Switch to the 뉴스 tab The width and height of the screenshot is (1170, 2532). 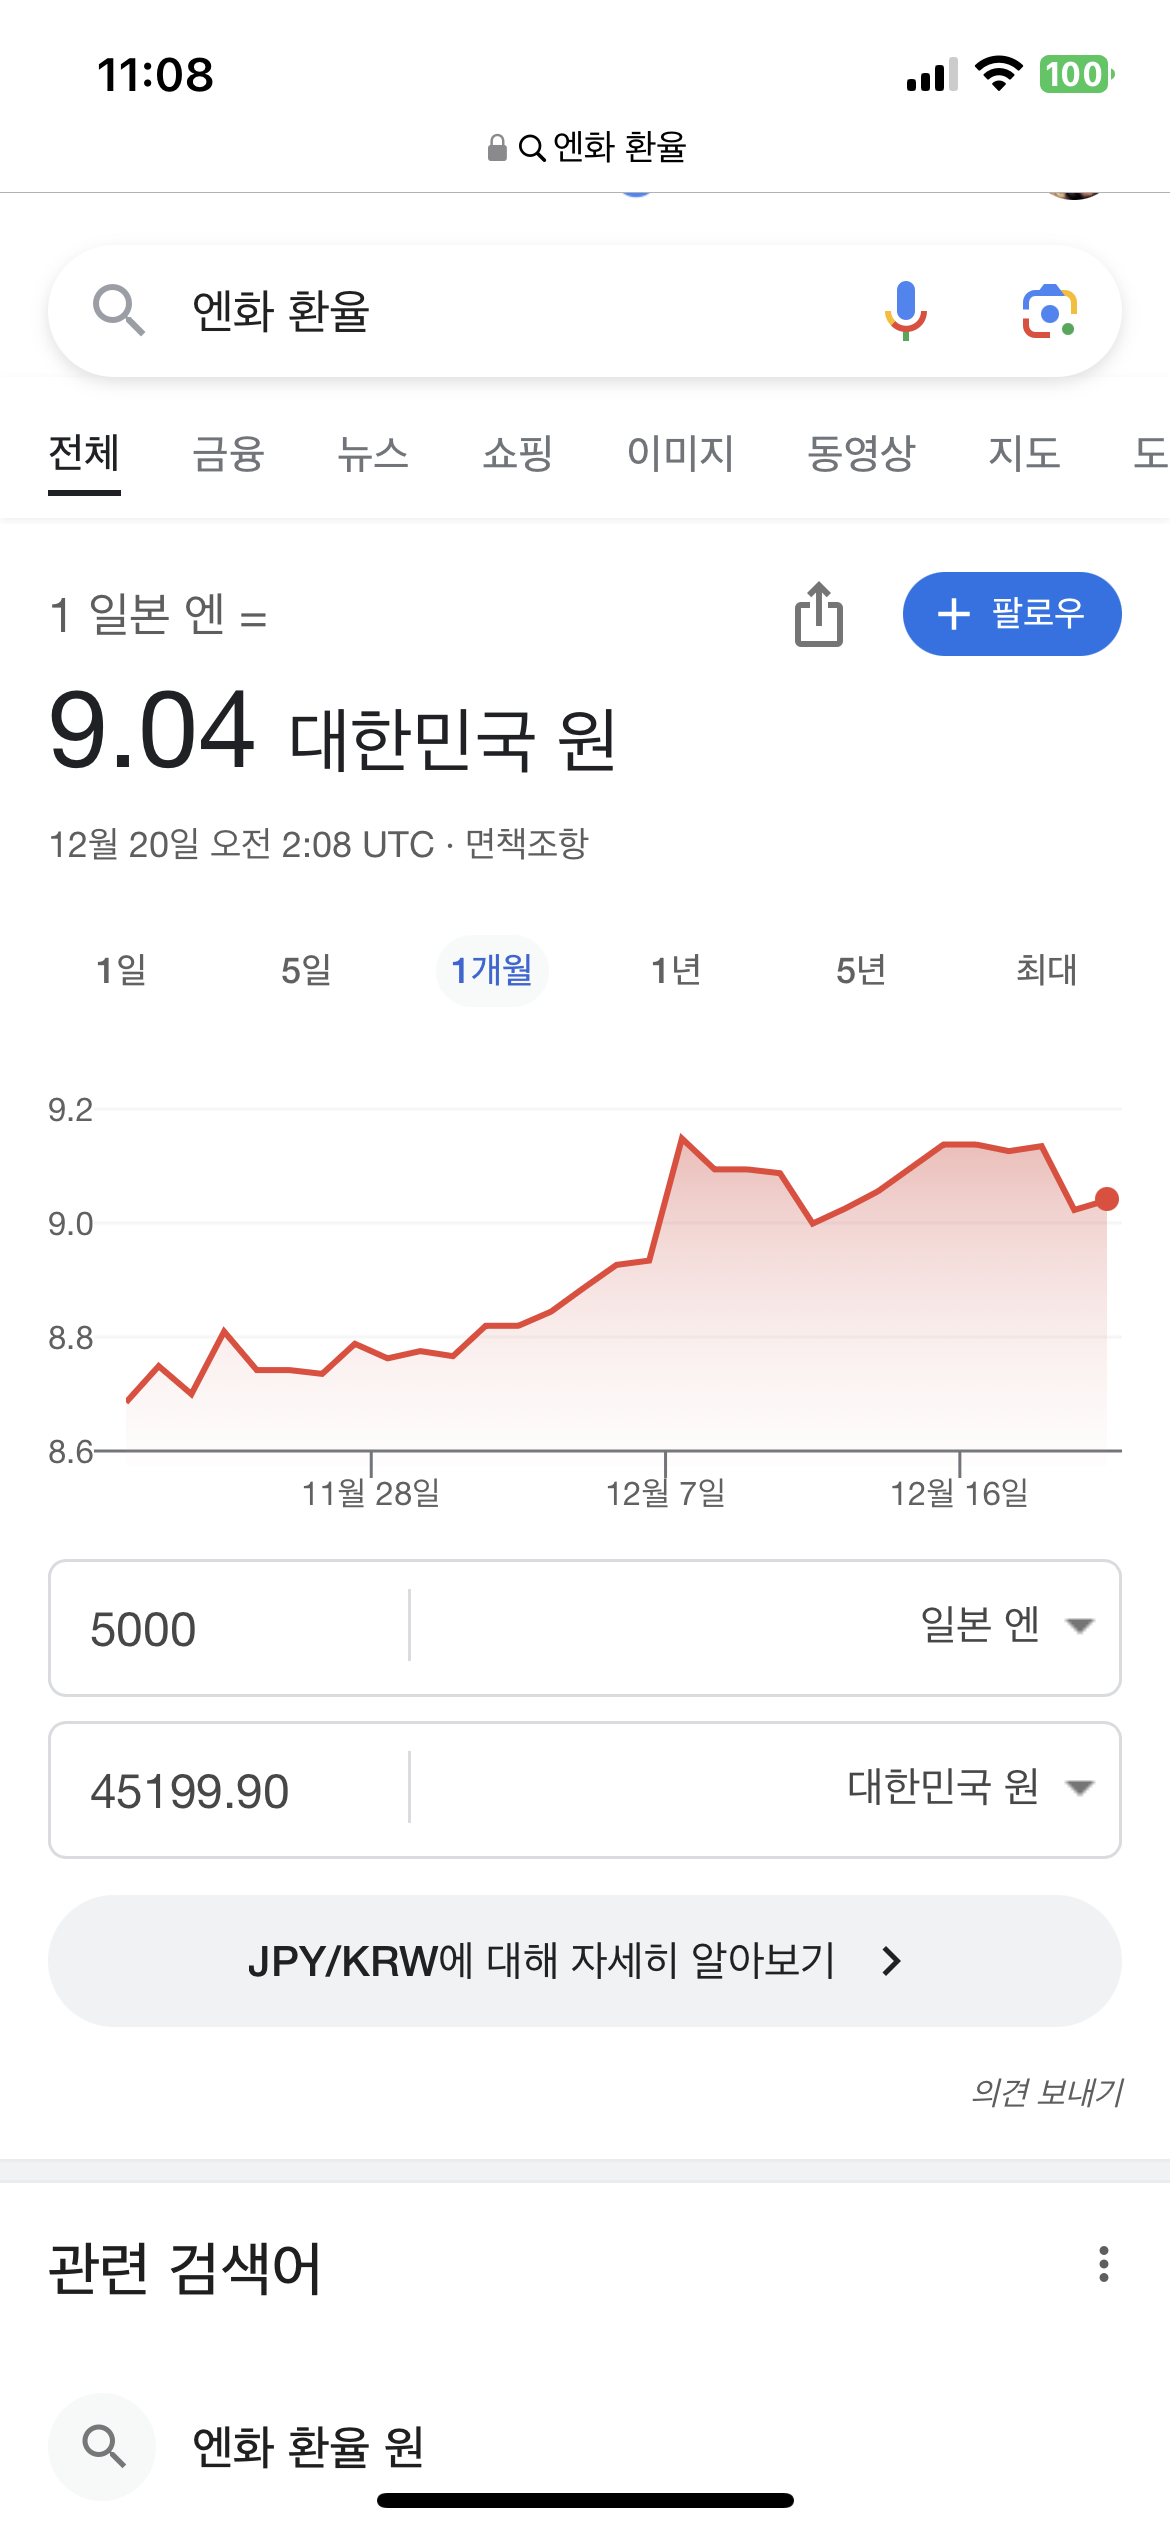(x=373, y=454)
